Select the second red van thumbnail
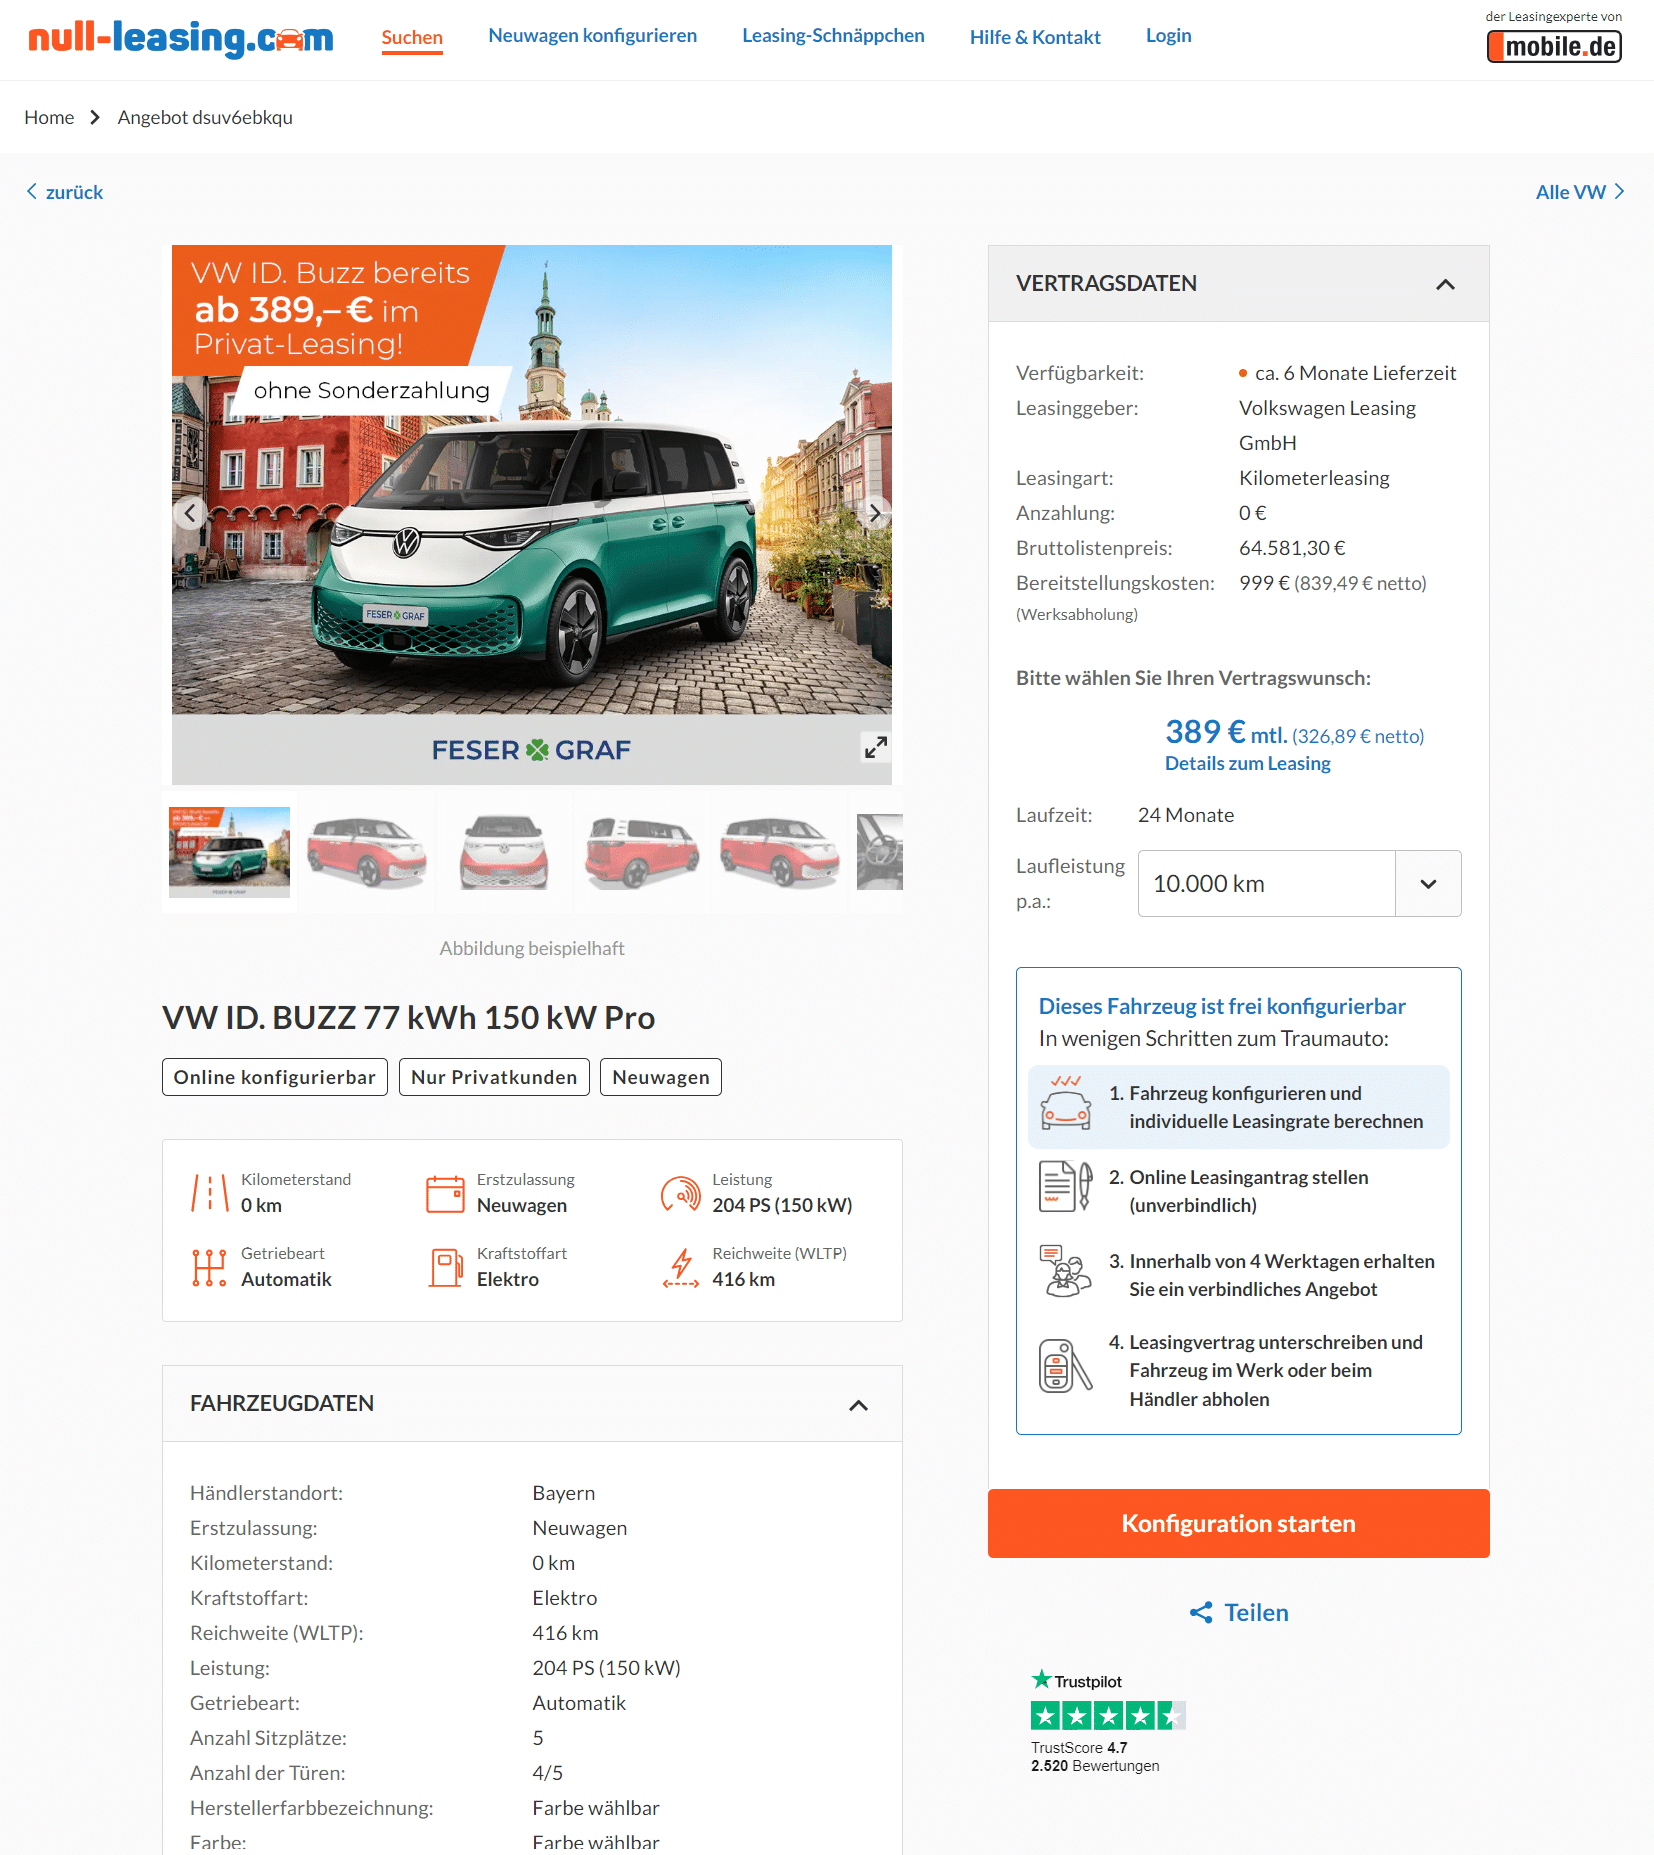This screenshot has height=1855, width=1654. point(367,852)
